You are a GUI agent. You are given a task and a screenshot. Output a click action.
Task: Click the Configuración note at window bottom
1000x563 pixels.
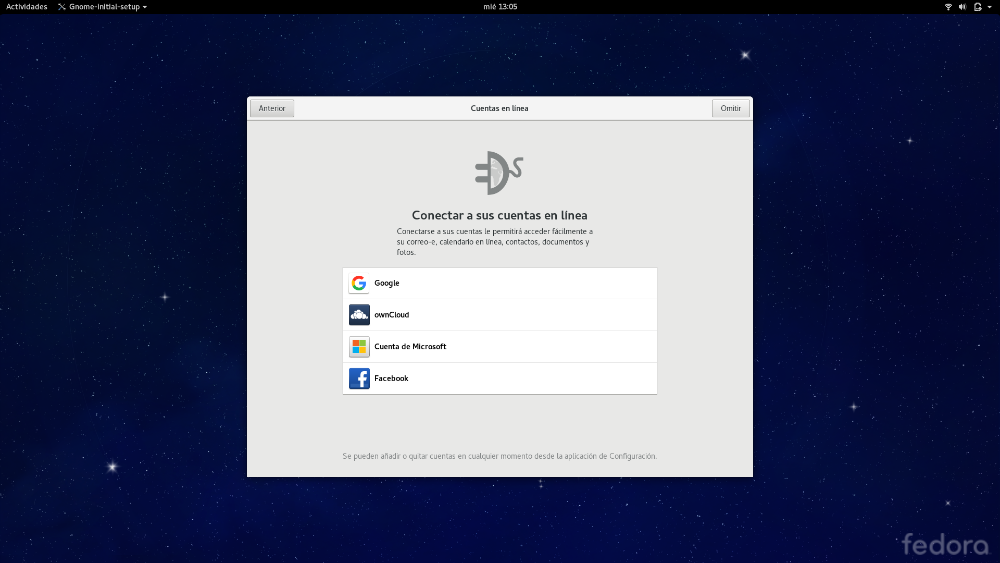pyautogui.click(x=499, y=457)
